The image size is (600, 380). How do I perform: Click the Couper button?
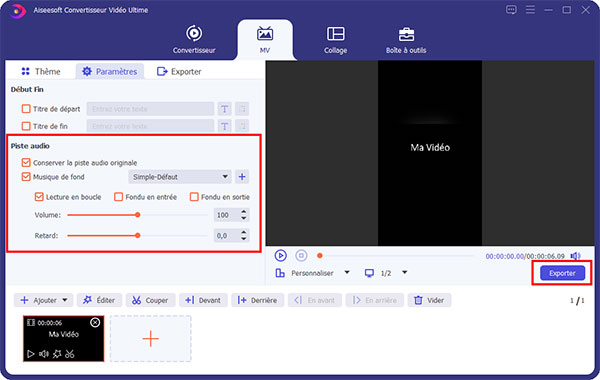tap(150, 300)
